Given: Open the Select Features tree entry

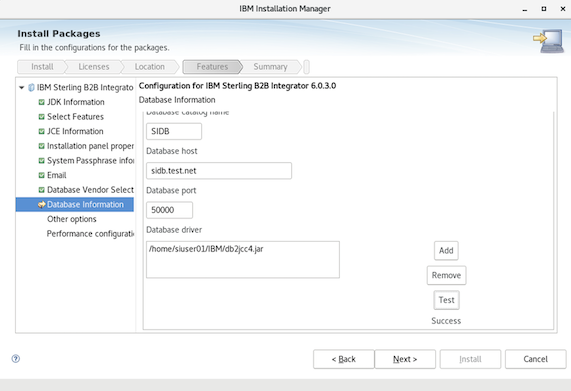Looking at the screenshot, I should [75, 116].
